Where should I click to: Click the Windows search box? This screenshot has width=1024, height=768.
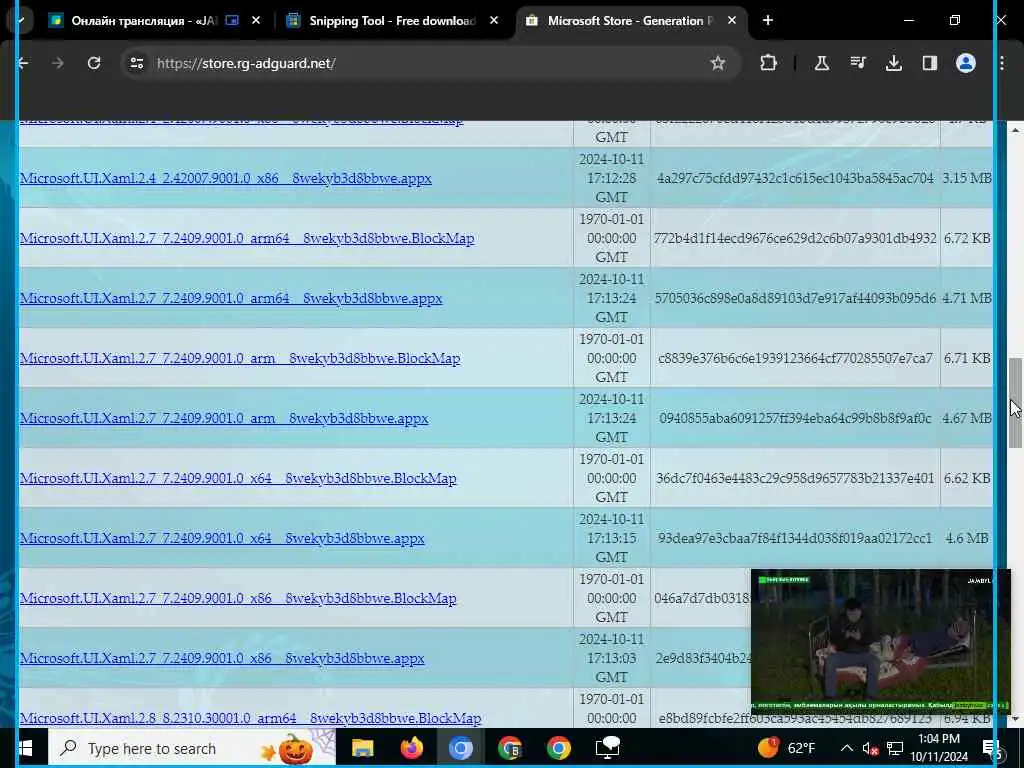pyautogui.click(x=192, y=748)
